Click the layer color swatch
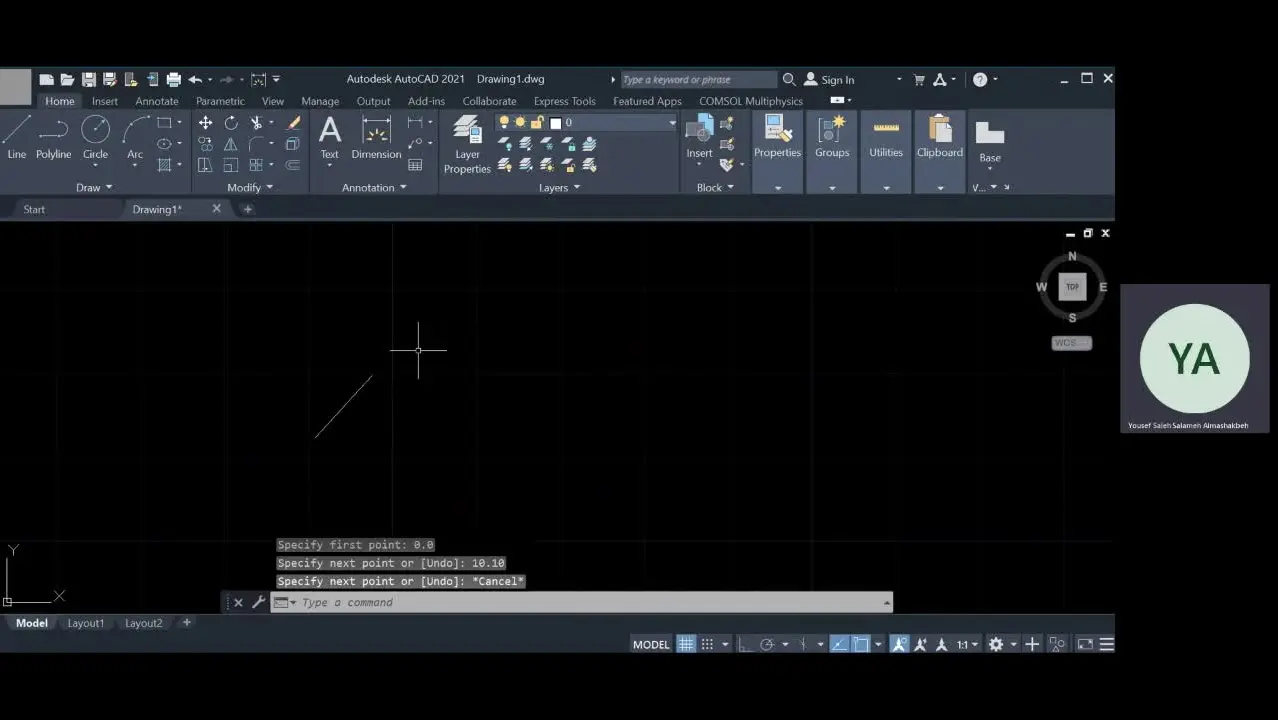 [x=556, y=123]
